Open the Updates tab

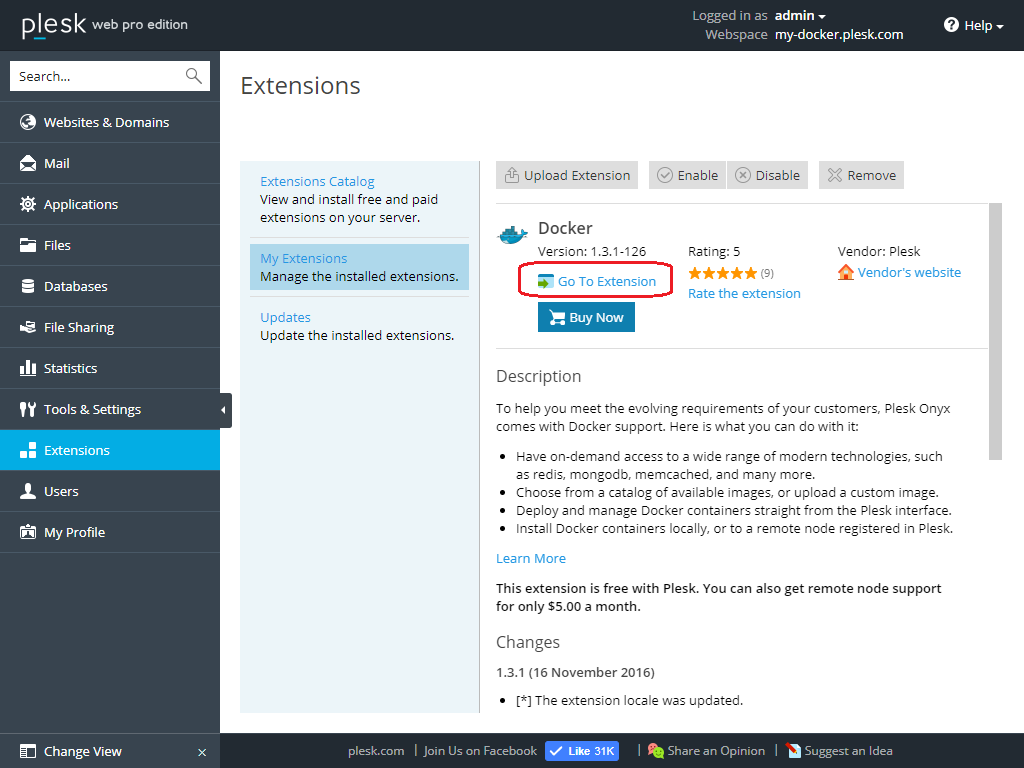285,317
